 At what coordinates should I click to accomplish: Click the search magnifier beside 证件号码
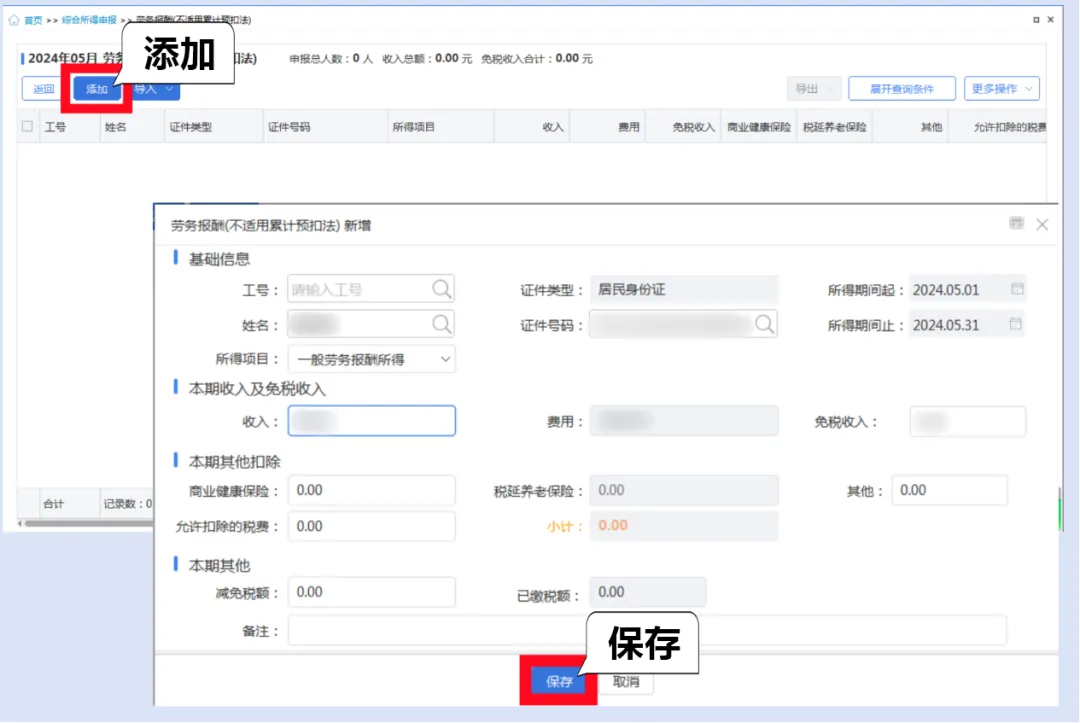tap(766, 324)
